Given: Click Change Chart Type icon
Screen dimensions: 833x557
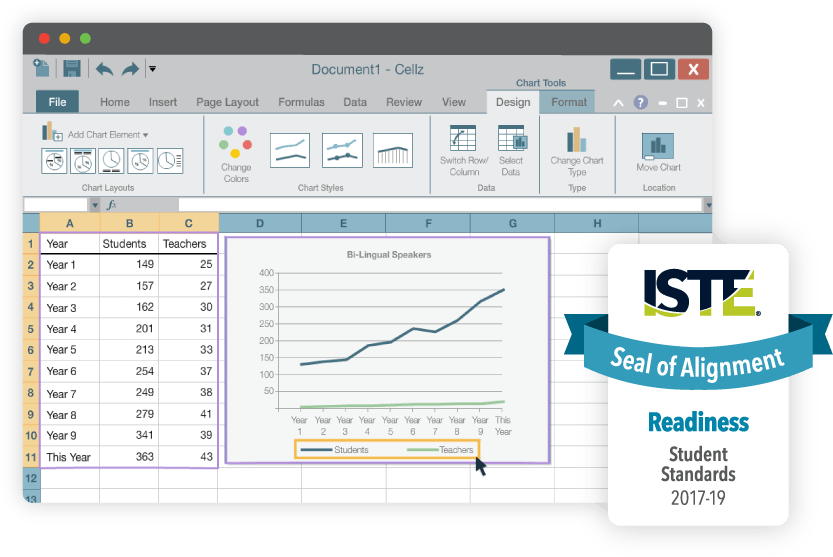Looking at the screenshot, I should coord(577,140).
